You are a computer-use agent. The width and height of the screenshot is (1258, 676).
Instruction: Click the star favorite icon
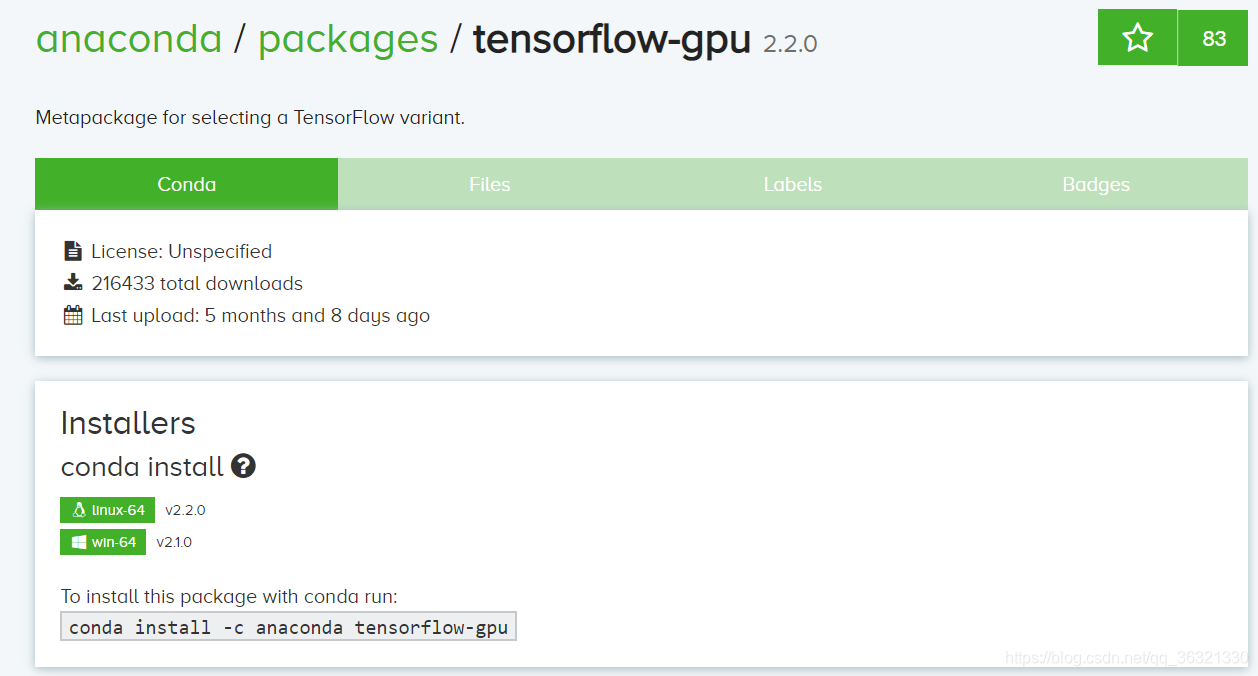(1137, 38)
